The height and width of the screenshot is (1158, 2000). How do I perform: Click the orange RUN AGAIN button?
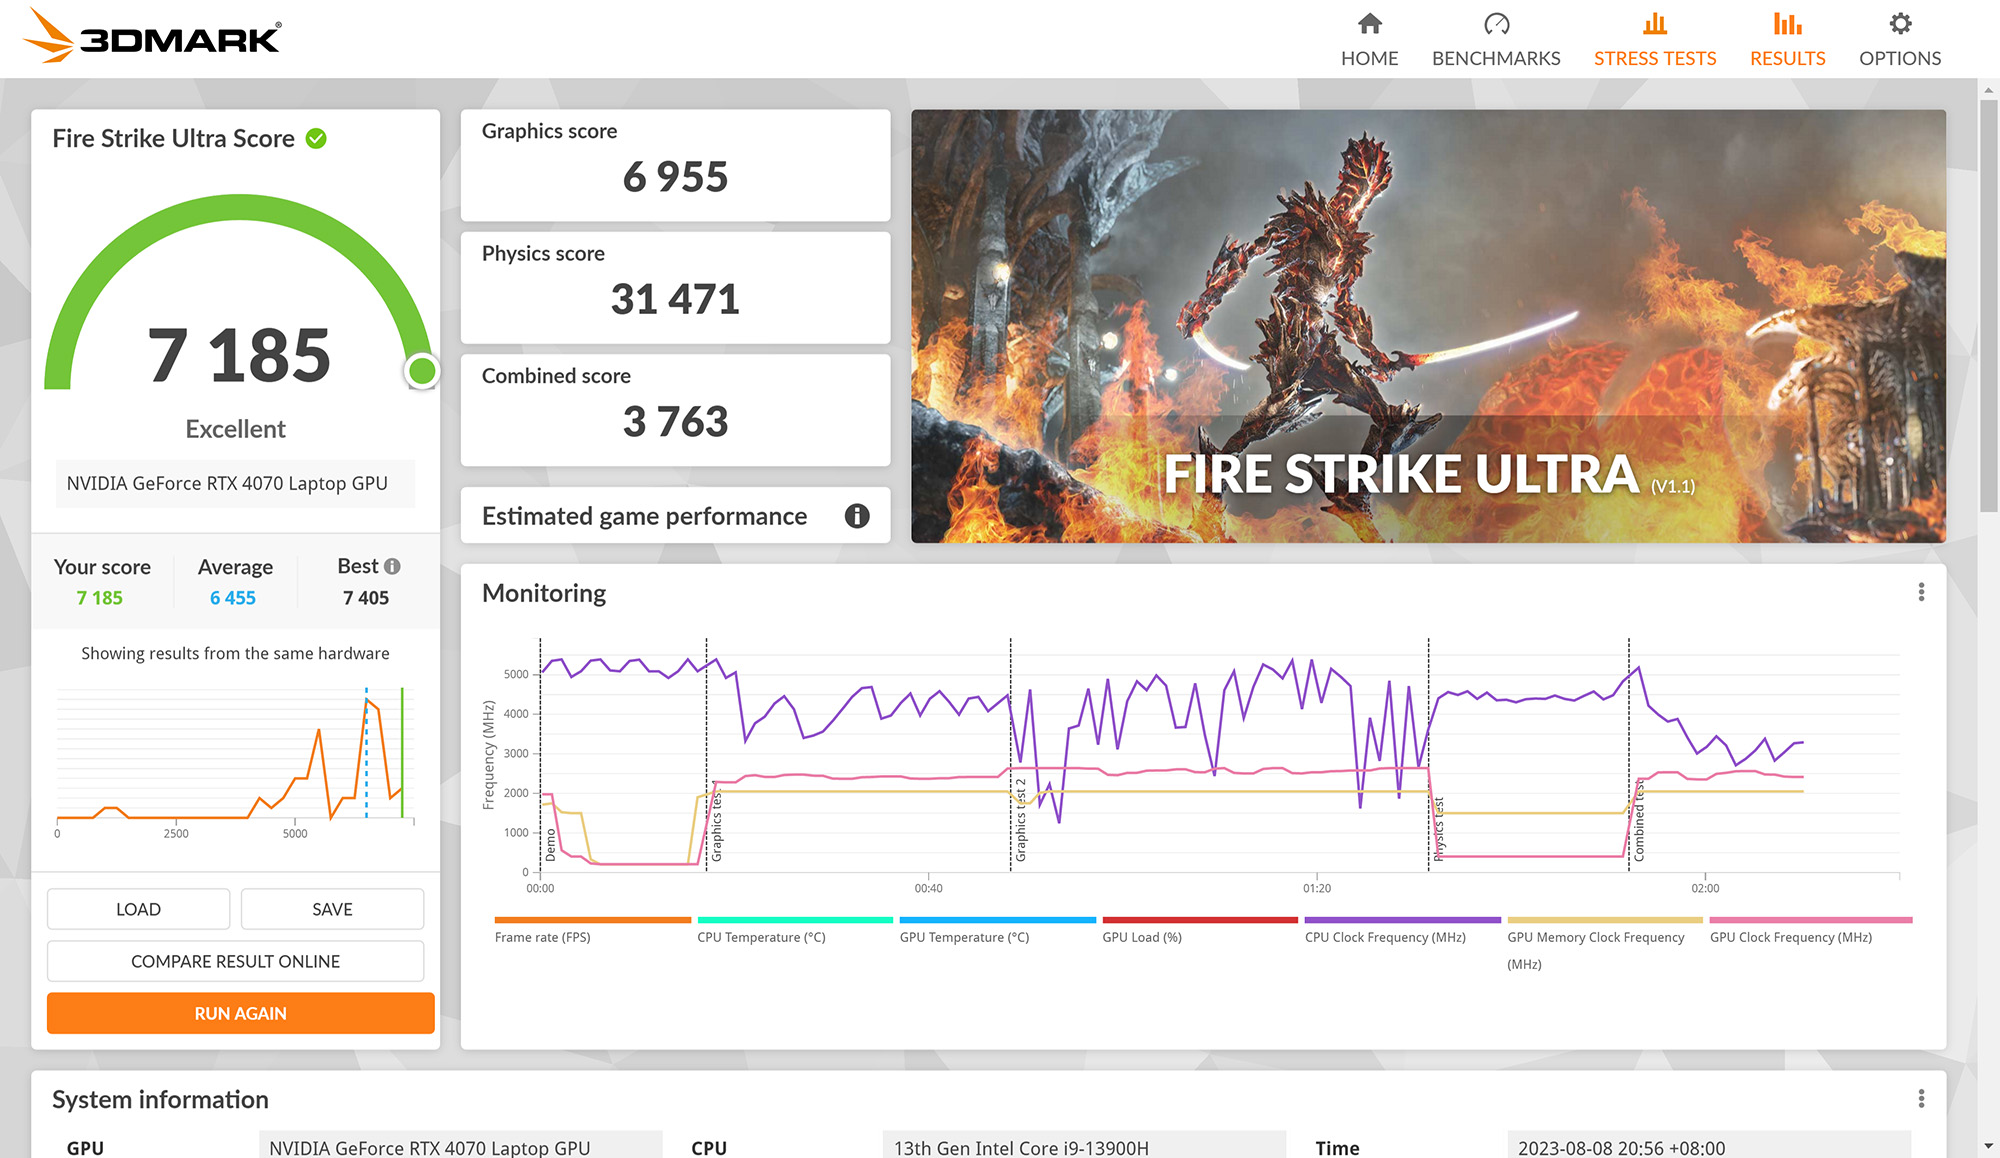coord(240,1013)
